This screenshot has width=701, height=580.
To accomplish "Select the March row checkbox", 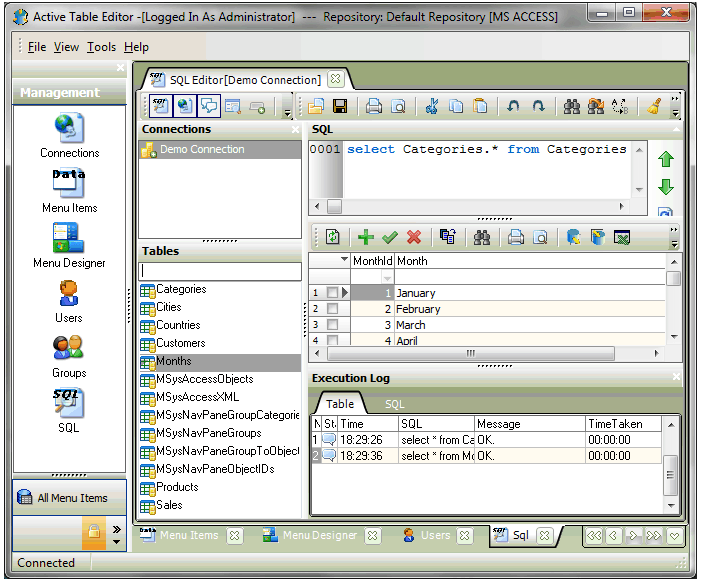I will 333,325.
